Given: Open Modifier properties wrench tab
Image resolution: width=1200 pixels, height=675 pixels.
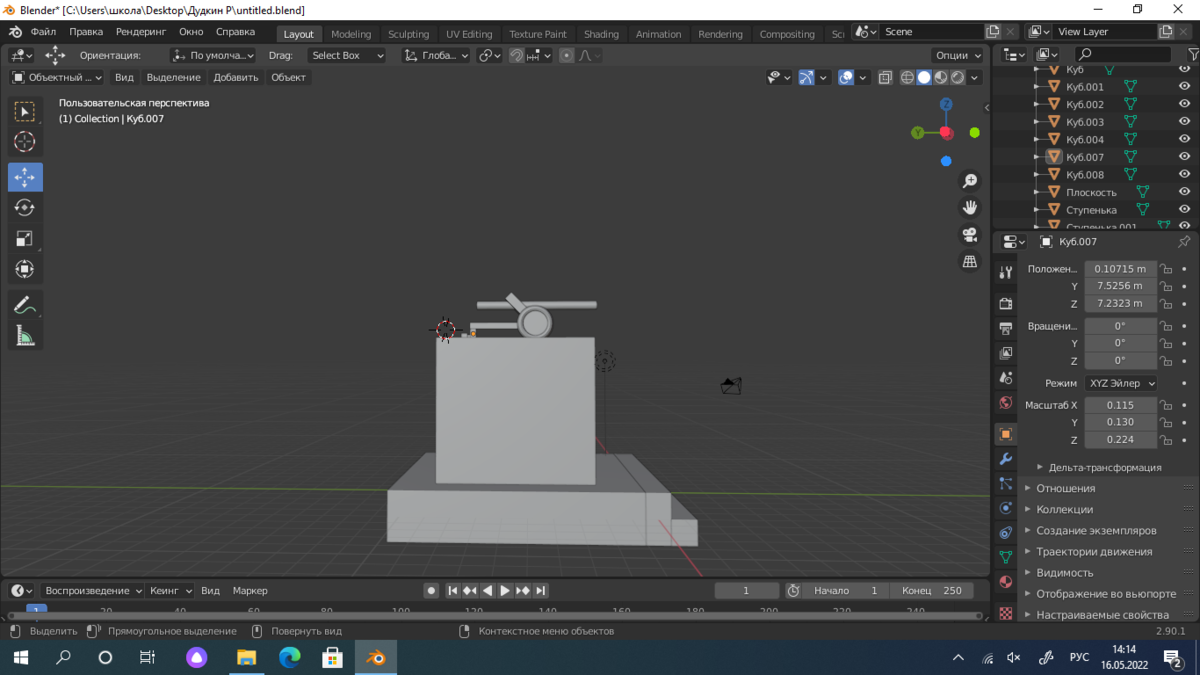Looking at the screenshot, I should (x=1006, y=459).
